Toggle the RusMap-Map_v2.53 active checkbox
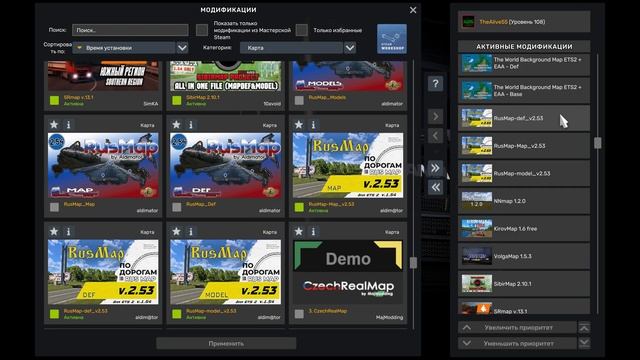 point(299,207)
